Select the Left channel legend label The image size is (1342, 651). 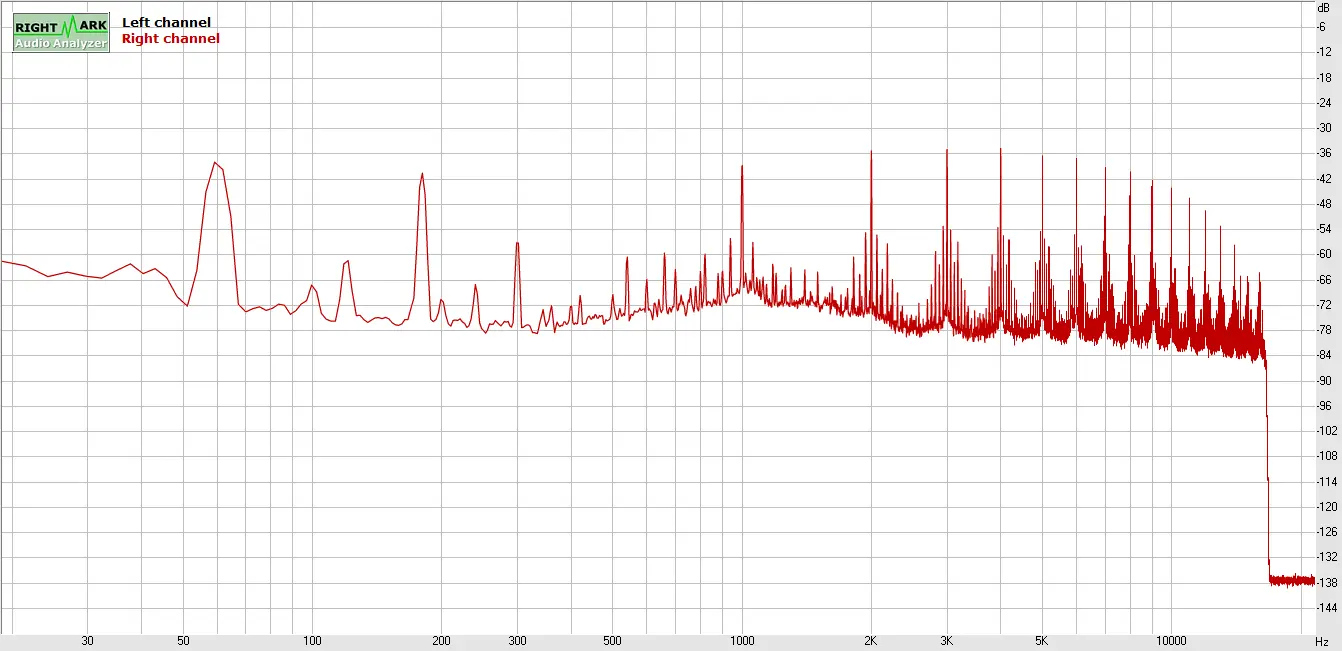(166, 22)
